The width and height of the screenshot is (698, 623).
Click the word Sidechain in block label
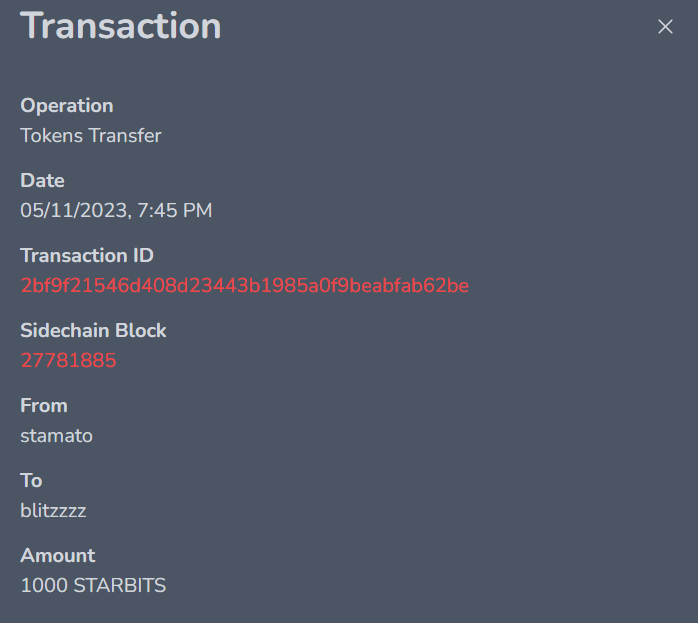tap(65, 331)
